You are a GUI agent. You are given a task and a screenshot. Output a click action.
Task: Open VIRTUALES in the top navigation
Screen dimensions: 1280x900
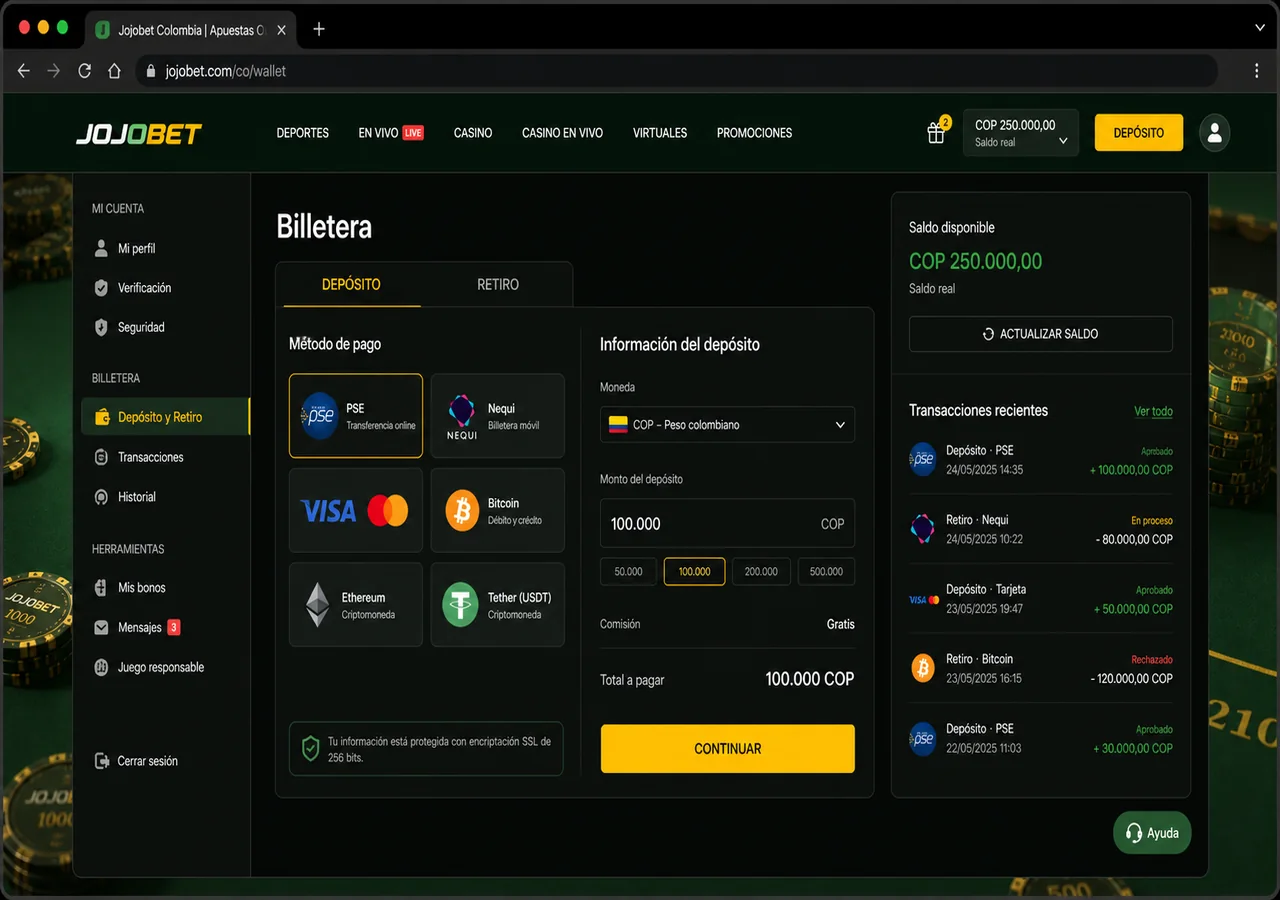660,133
